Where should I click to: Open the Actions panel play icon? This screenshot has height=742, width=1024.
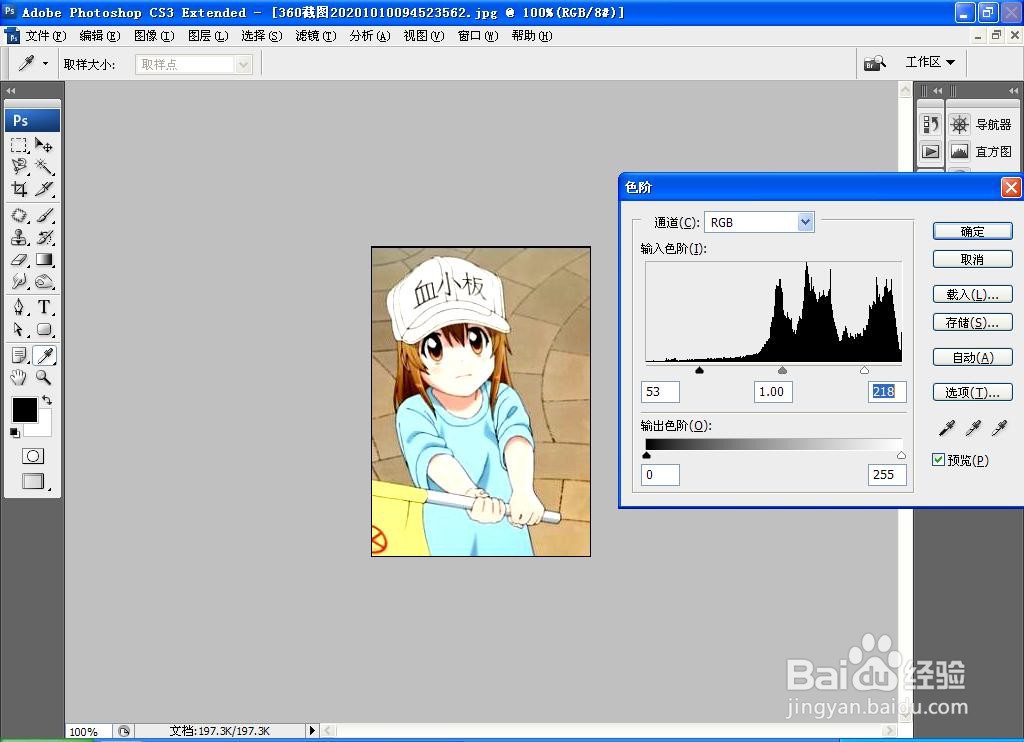click(931, 152)
